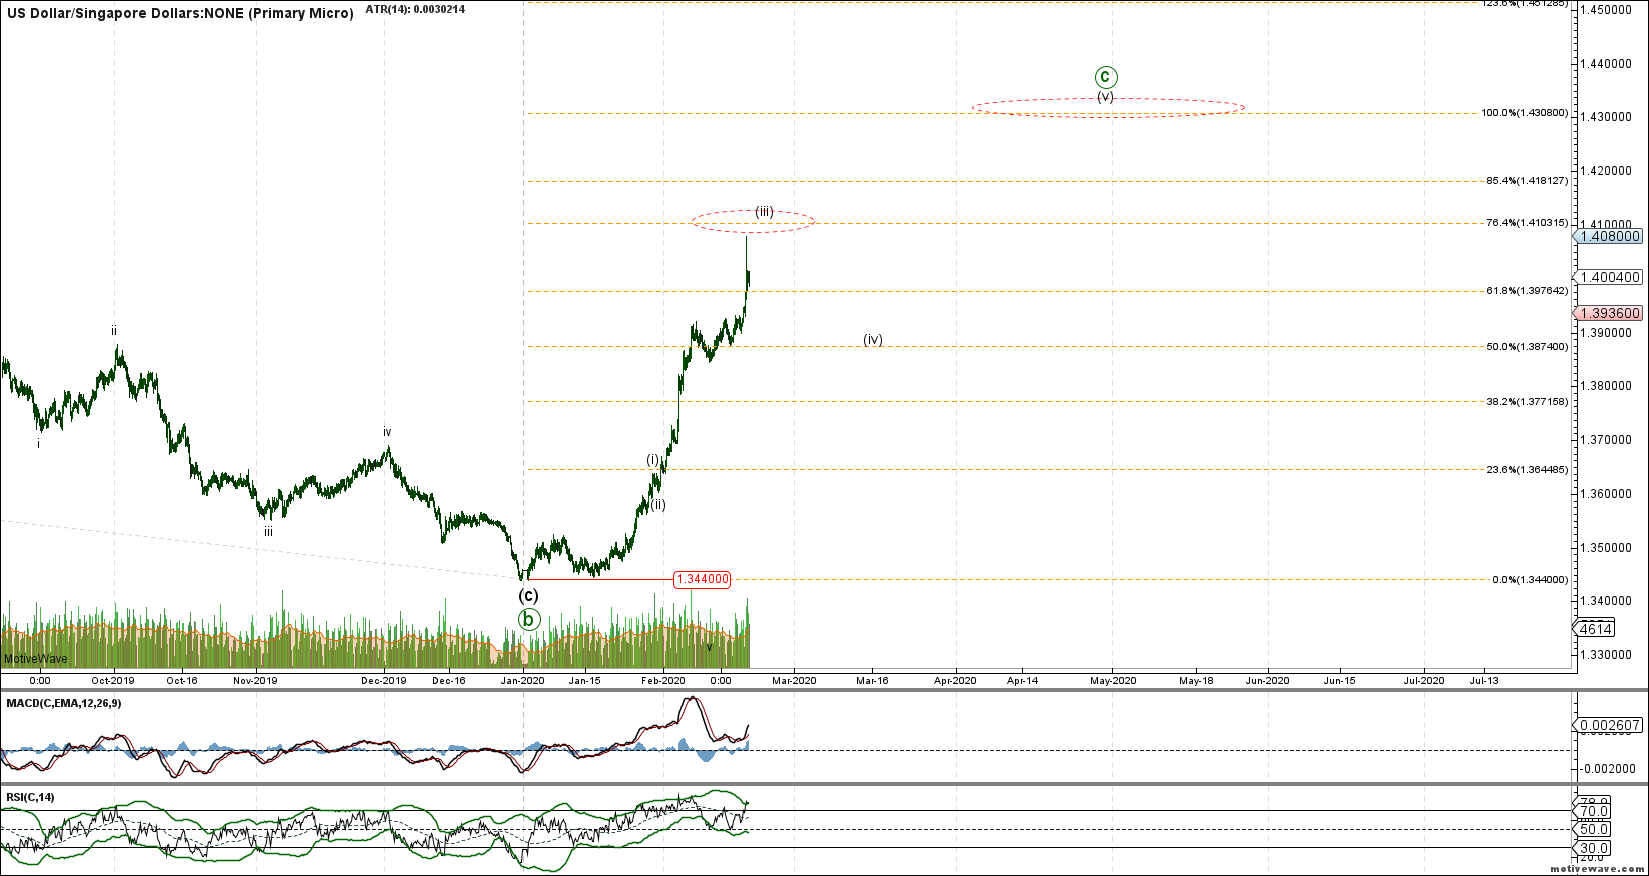Click the bold (c) wave label at the low
1649x876 pixels.
coord(528,595)
